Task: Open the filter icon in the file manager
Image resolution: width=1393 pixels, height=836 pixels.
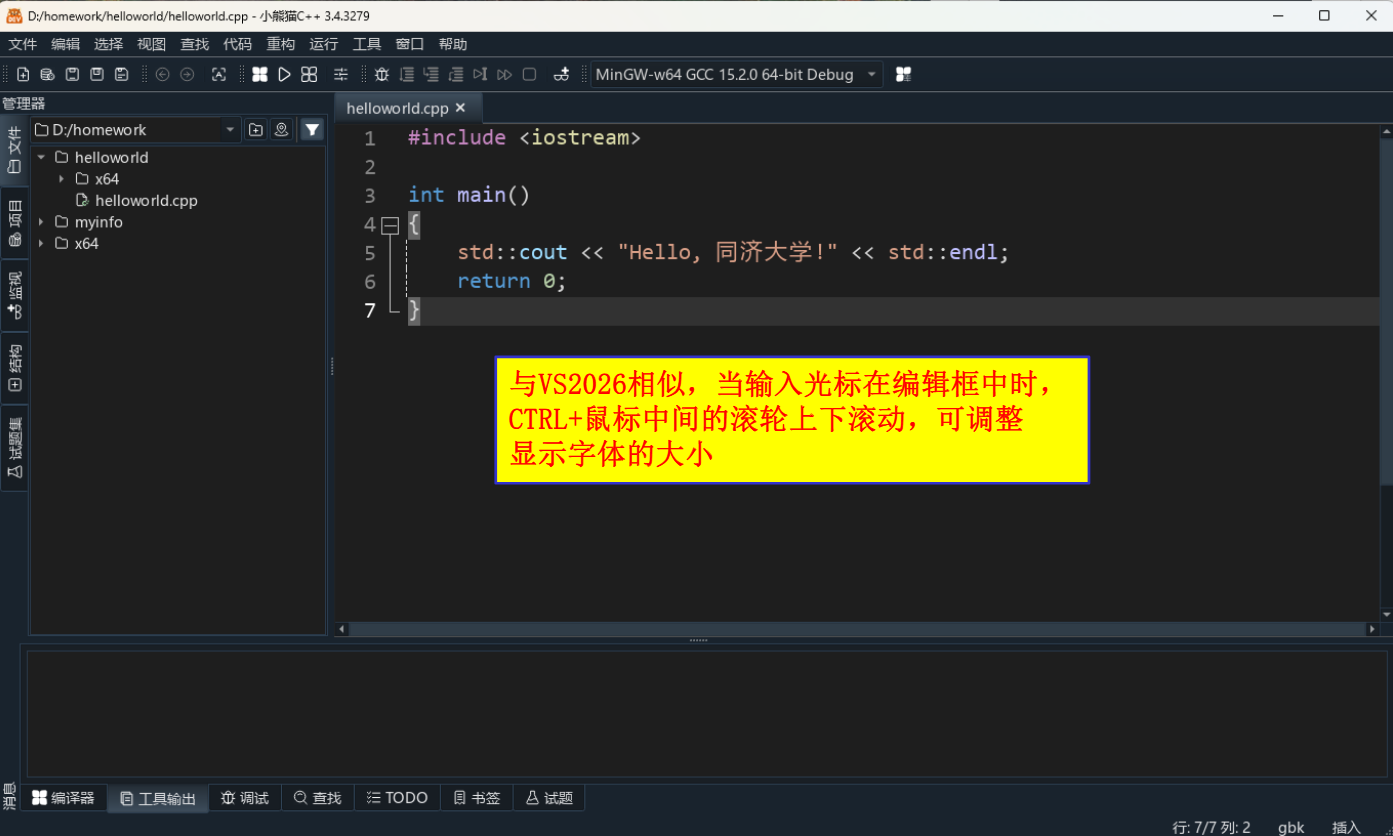Action: pos(312,129)
